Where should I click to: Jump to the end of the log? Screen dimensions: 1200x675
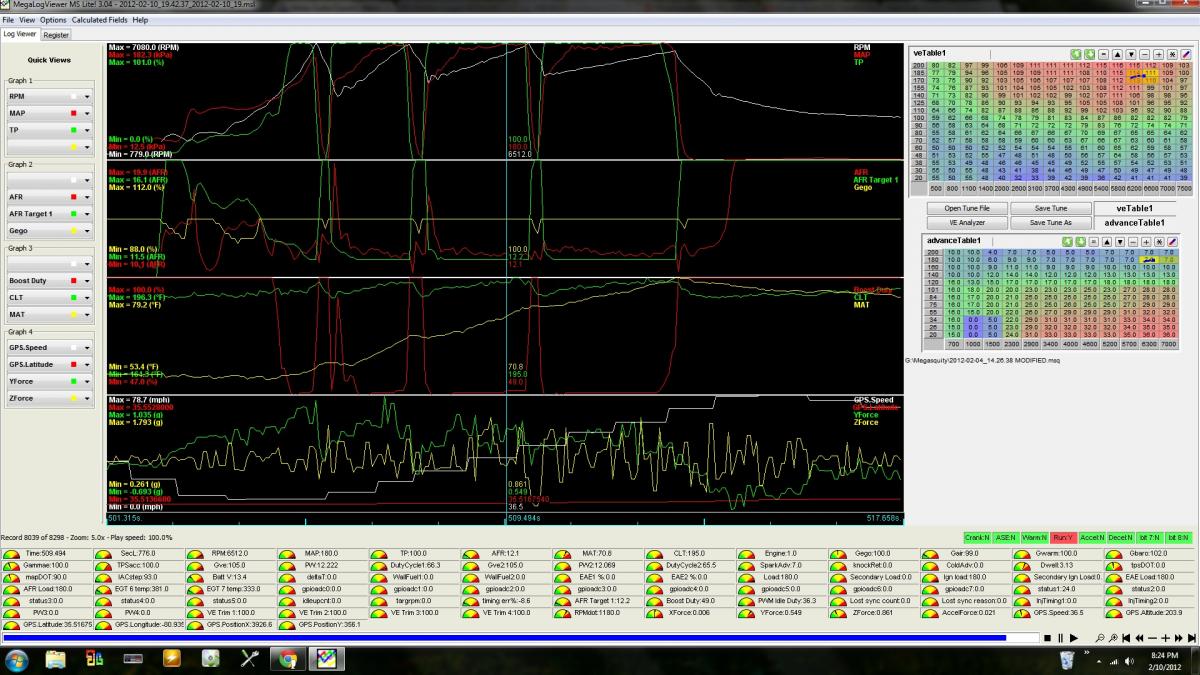[x=1190, y=637]
